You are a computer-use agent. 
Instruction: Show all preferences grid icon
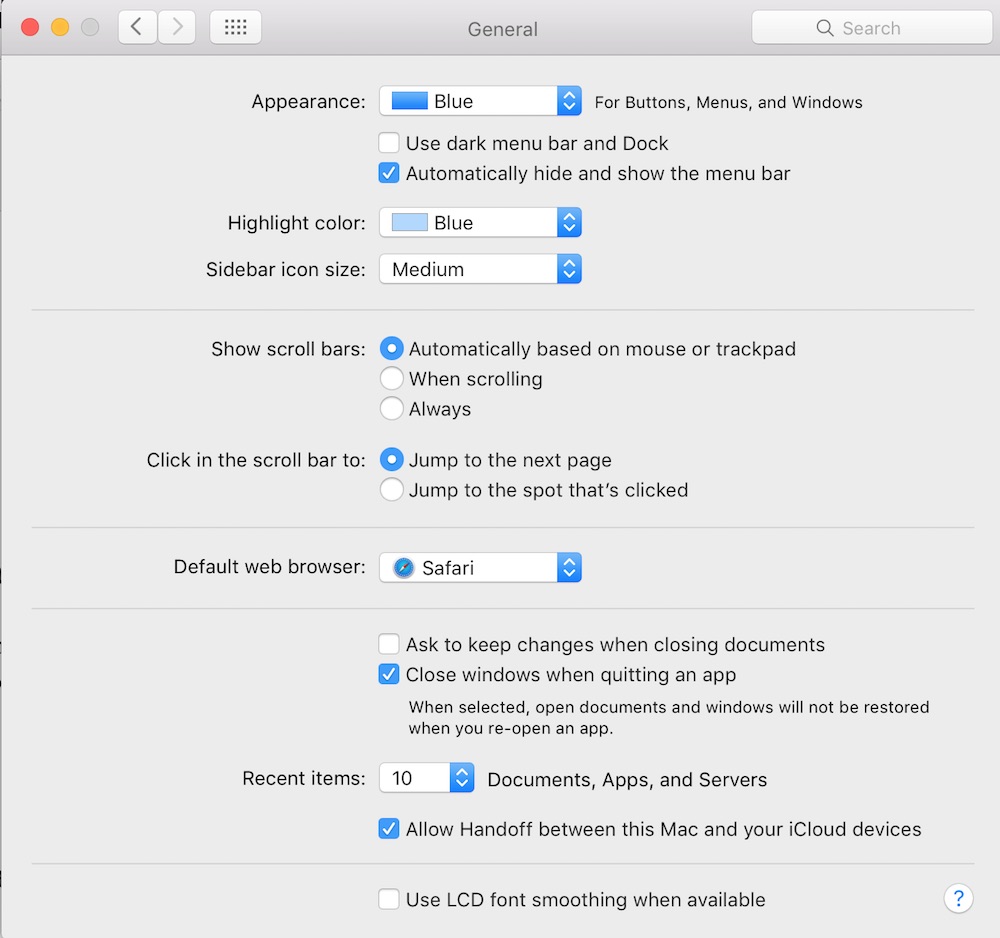coord(235,28)
